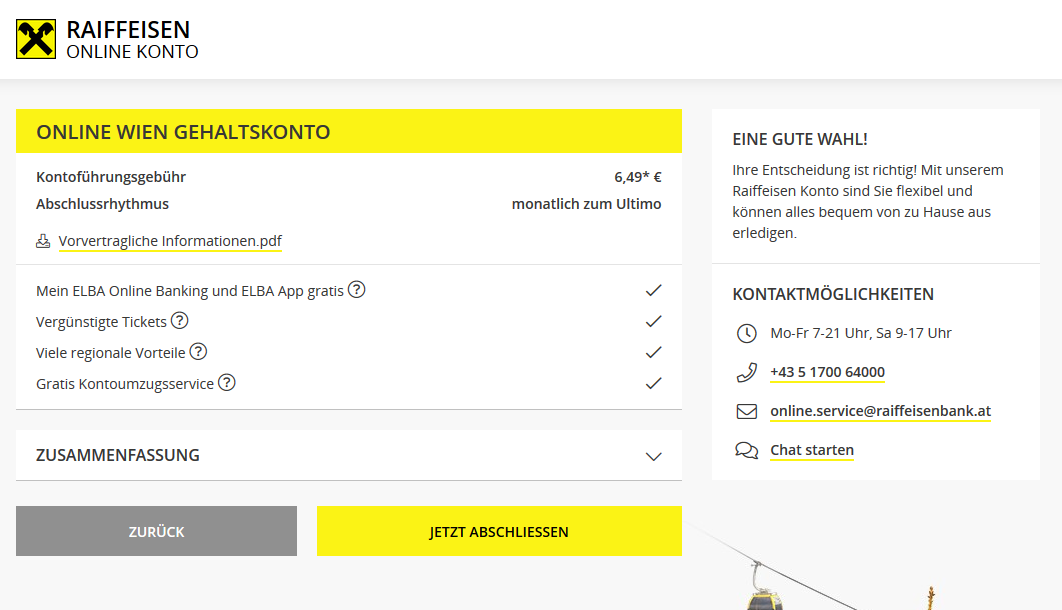Click the Raiffeisen logo icon
The image size is (1062, 610).
36,39
